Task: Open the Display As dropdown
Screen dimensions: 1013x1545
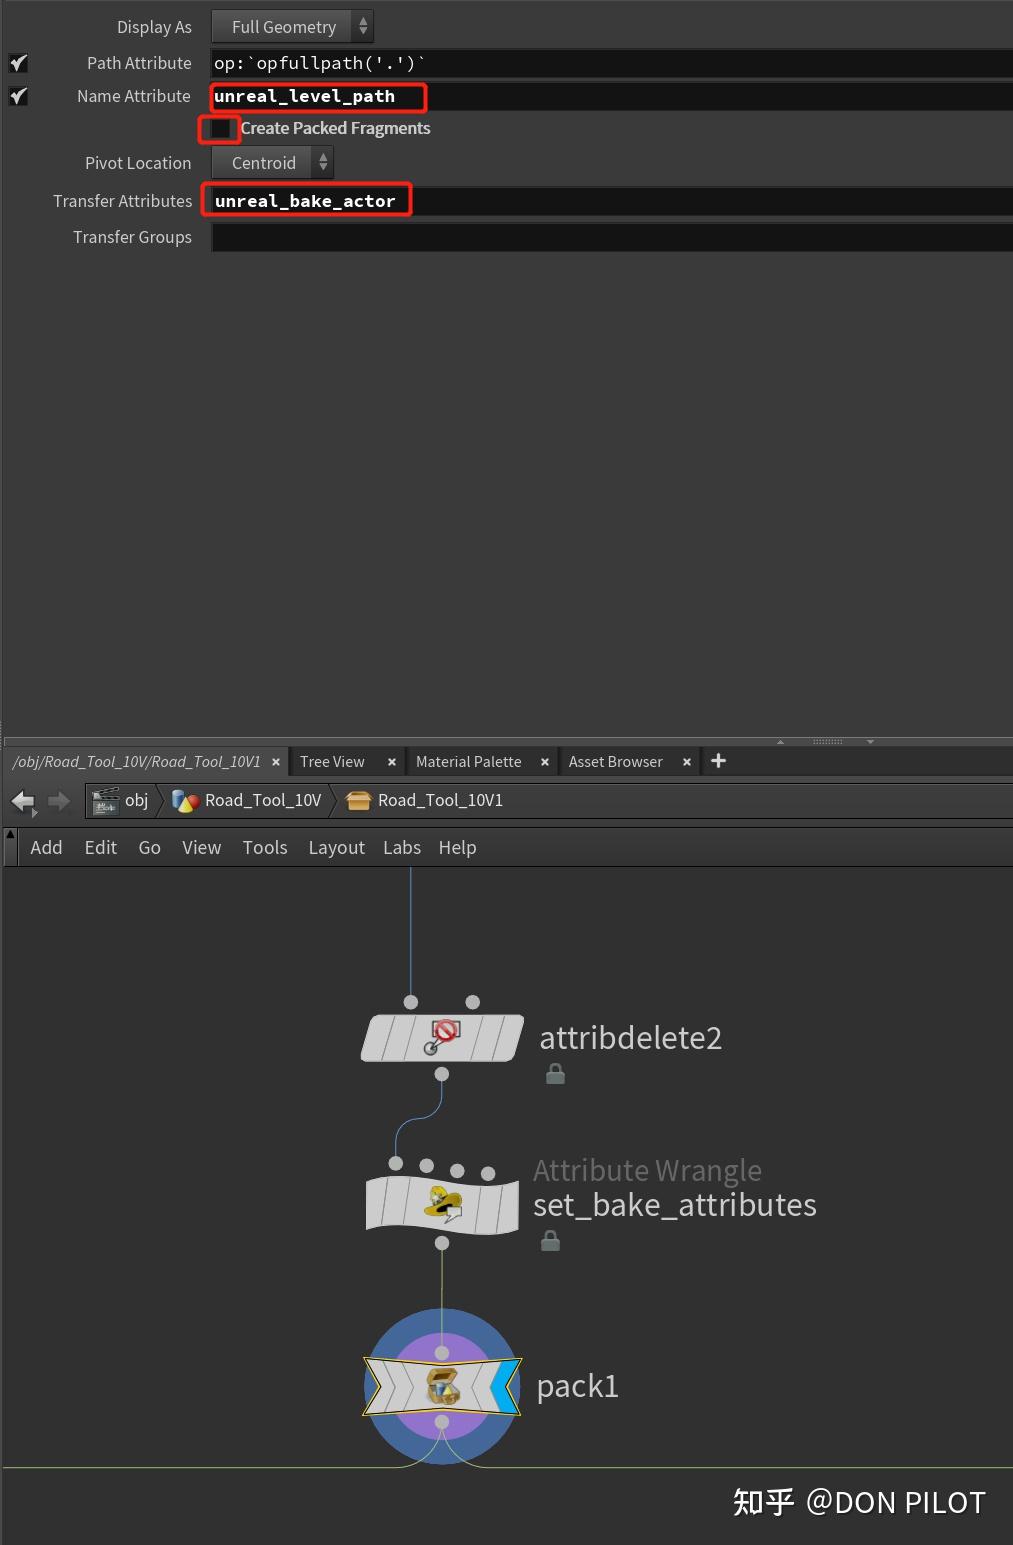Action: (292, 27)
